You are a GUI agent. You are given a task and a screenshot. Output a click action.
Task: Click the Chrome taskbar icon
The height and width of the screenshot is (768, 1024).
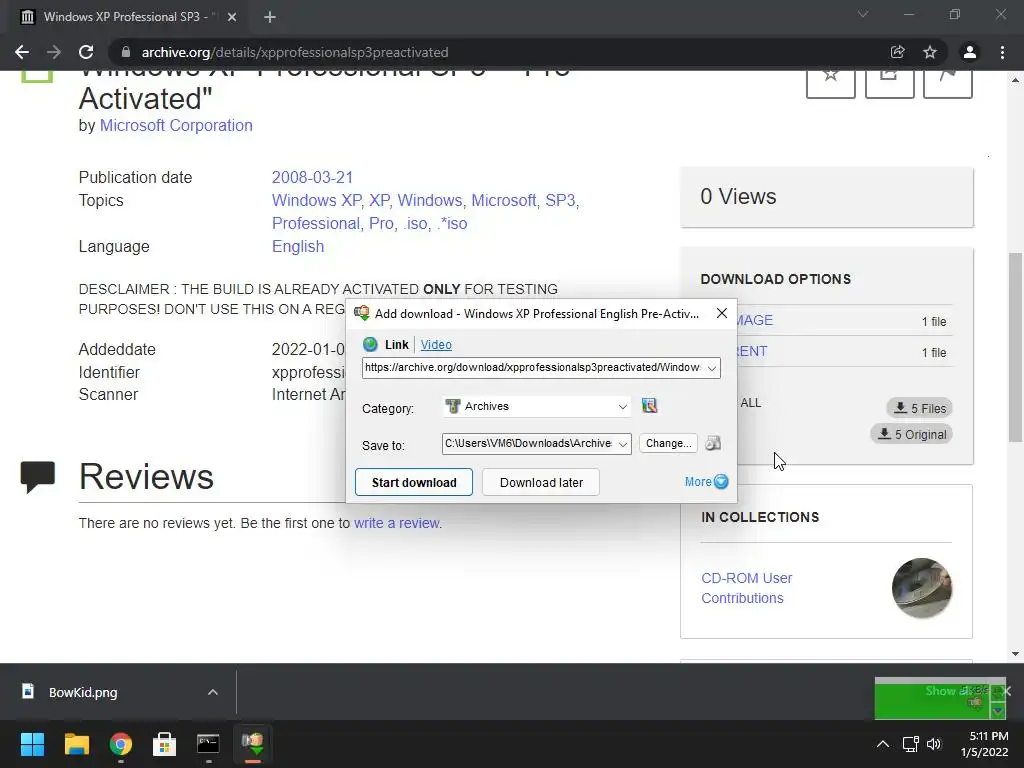click(121, 744)
